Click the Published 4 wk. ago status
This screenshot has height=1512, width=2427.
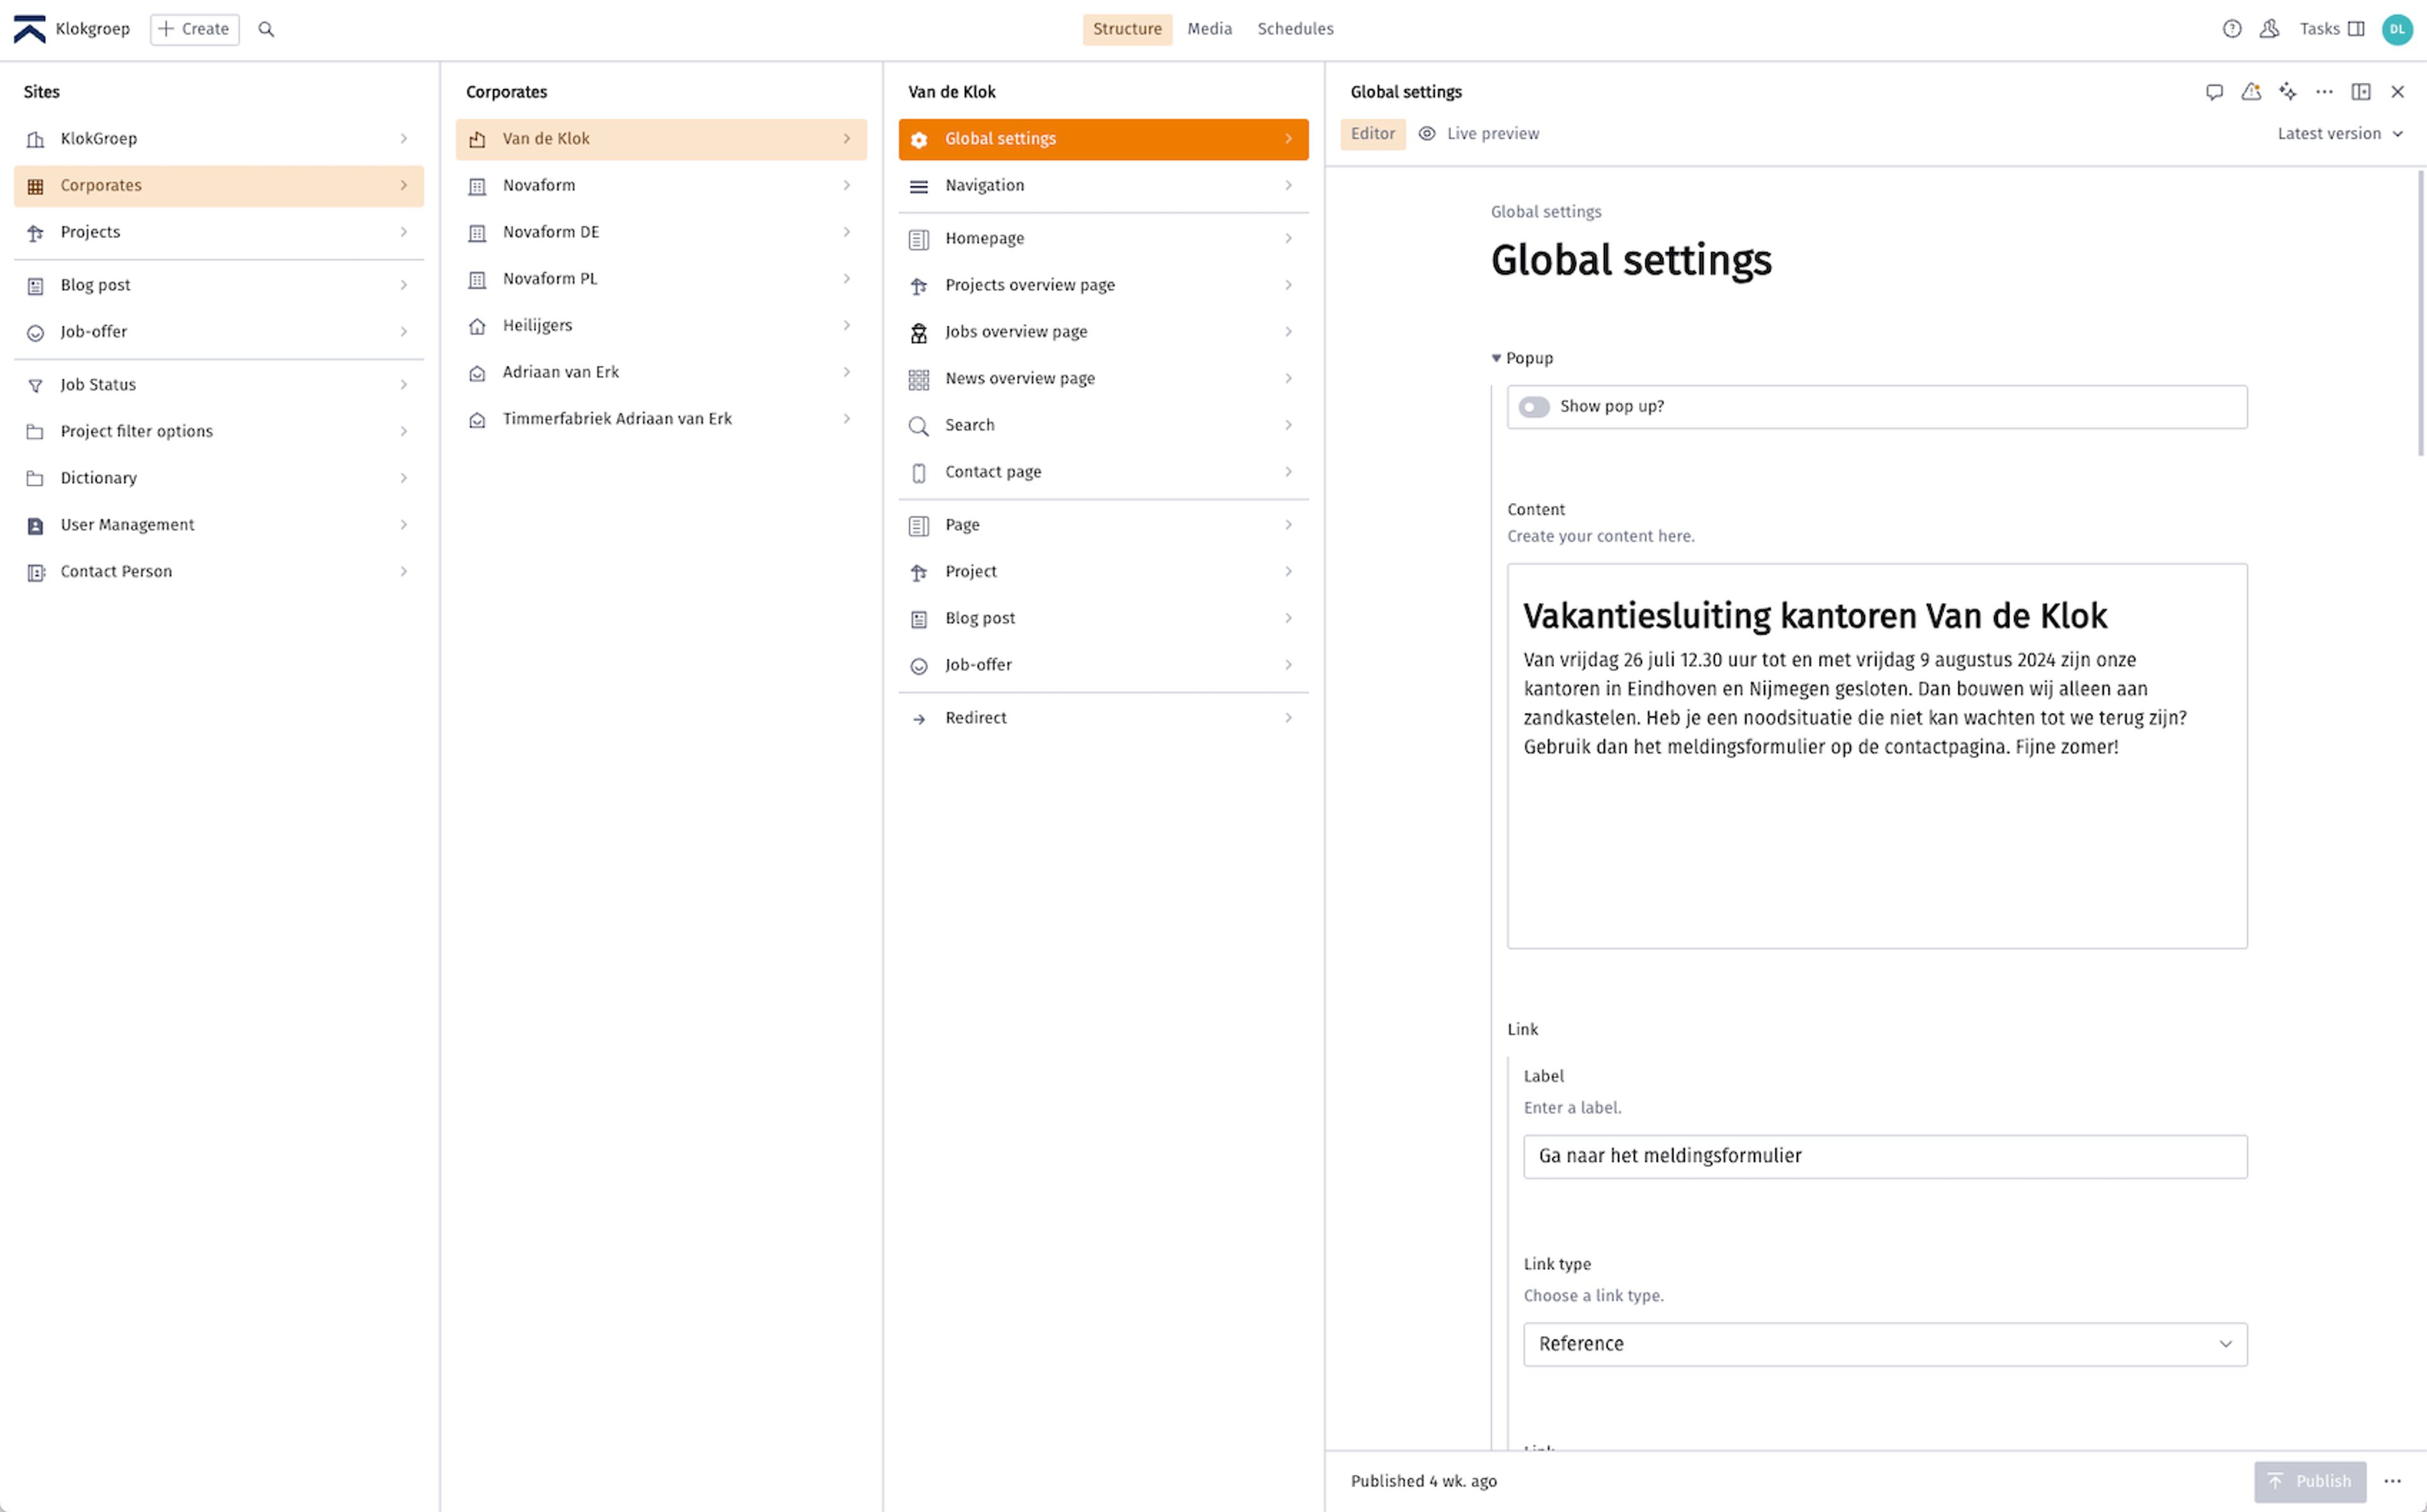[x=1423, y=1481]
